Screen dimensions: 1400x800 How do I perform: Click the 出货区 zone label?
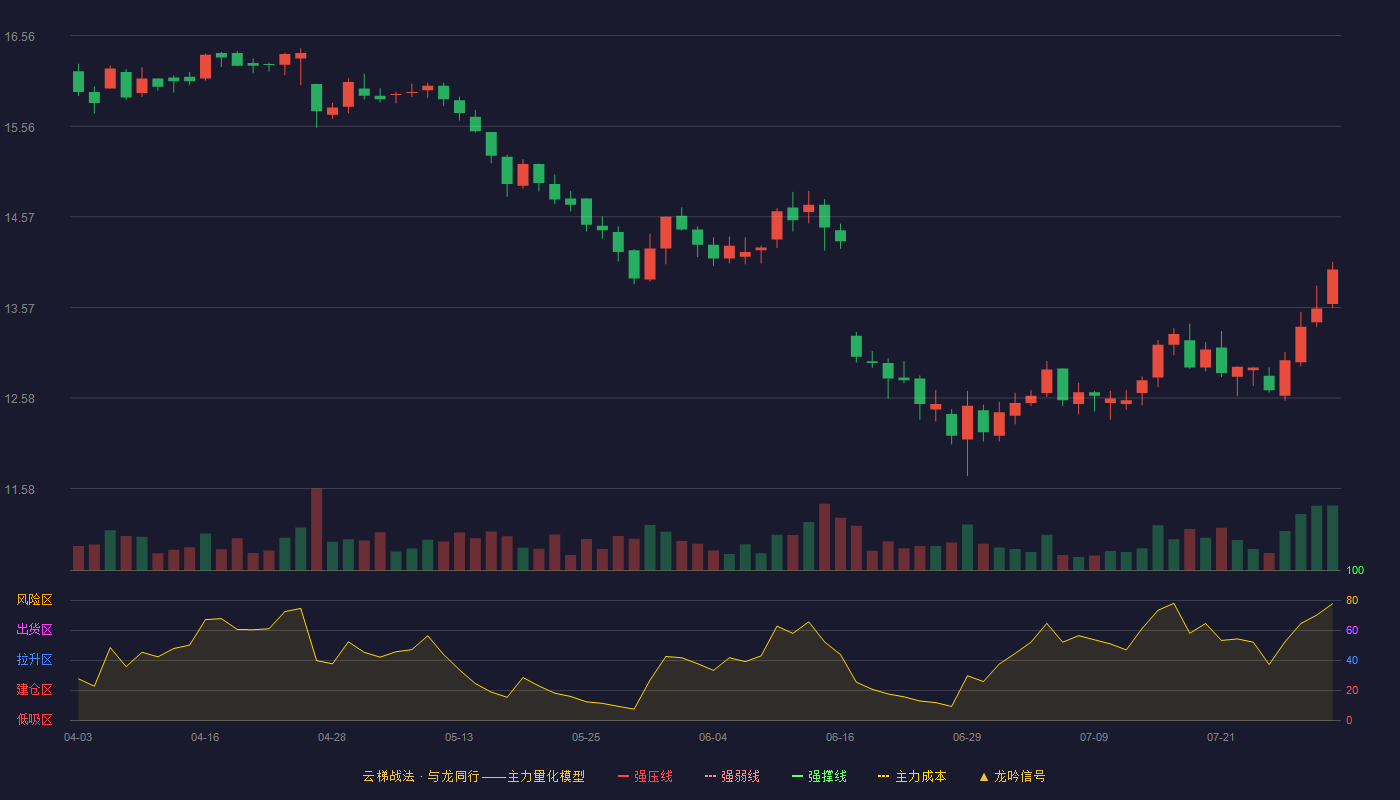(34, 630)
